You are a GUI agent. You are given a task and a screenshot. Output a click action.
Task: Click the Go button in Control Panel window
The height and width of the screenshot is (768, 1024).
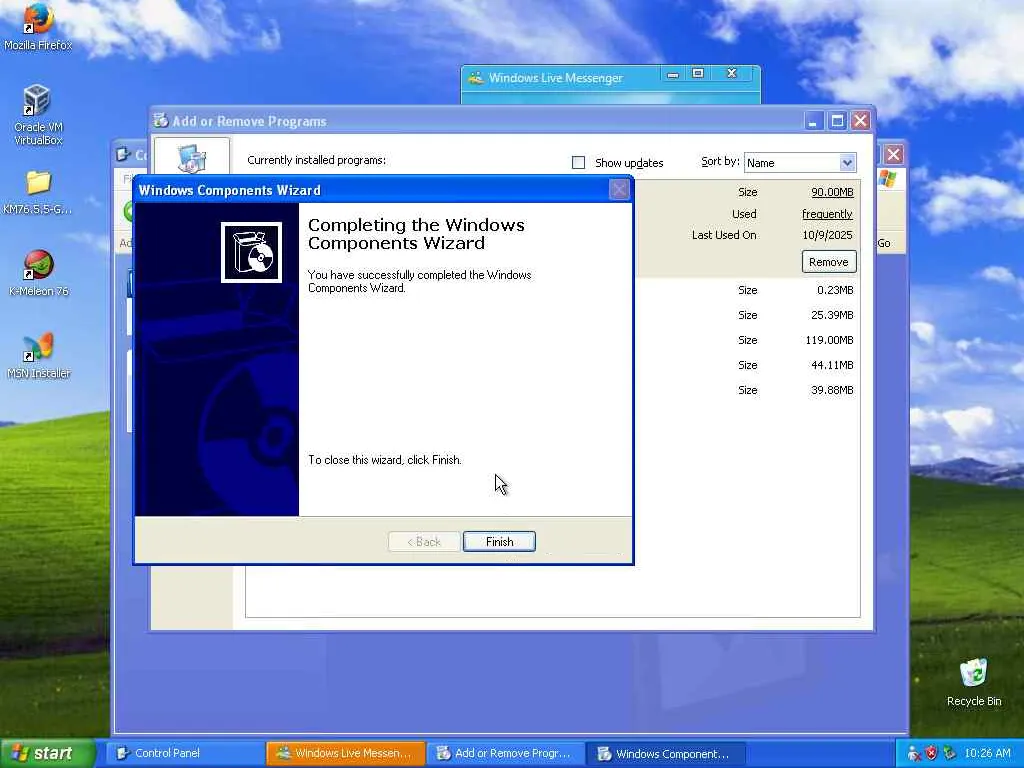pos(884,243)
